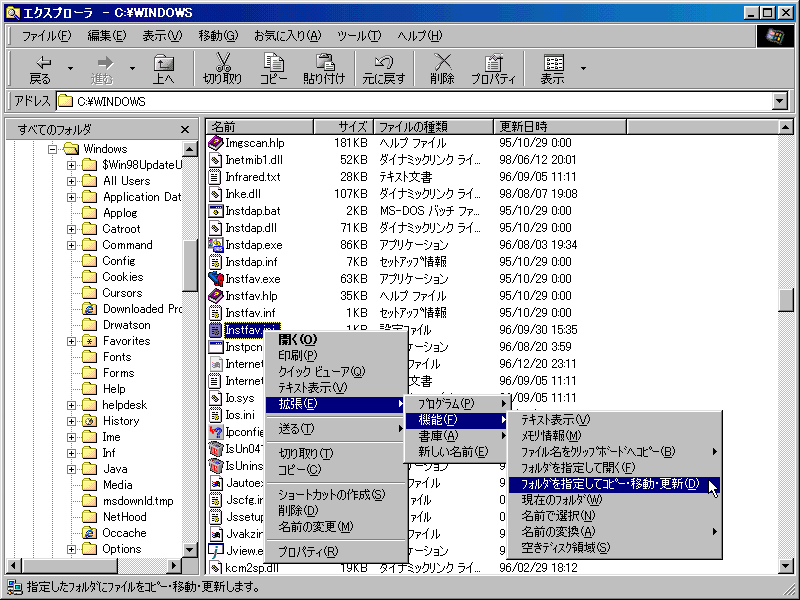
Task: Select フォルダを指定してコピー・移動・更新 menu entry
Action: pos(604,484)
